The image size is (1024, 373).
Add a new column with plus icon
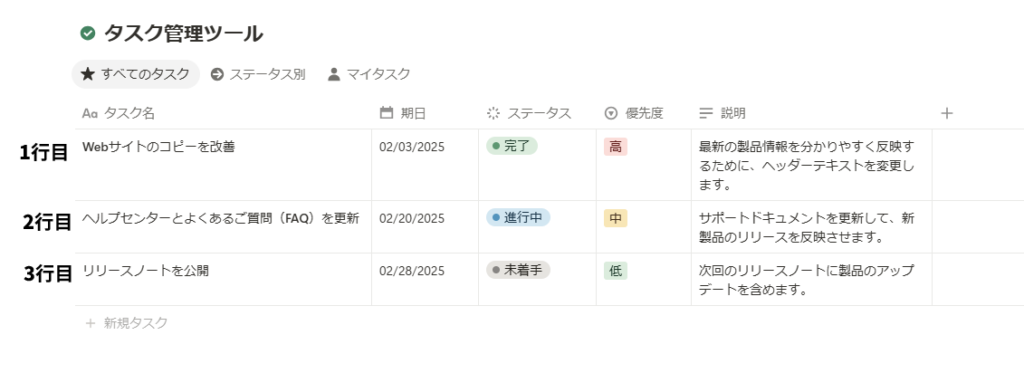947,113
